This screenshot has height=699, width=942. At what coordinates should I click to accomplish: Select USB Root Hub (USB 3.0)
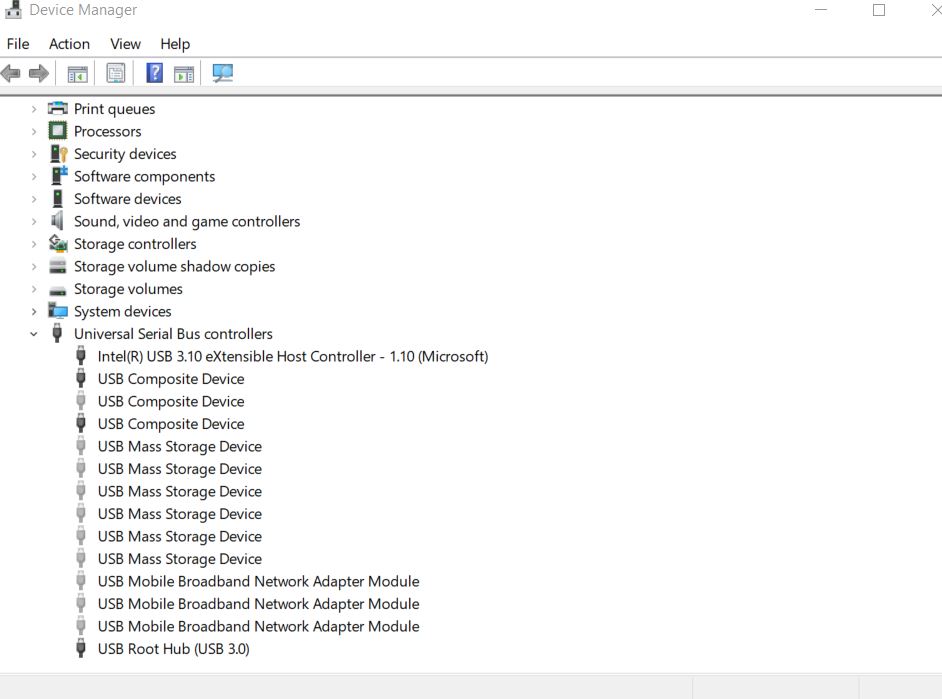click(x=174, y=649)
